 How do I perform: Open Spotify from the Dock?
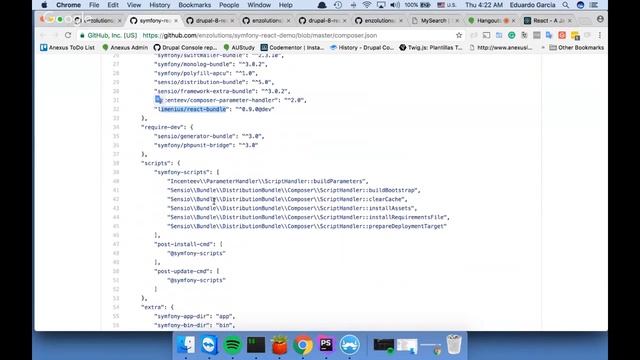coord(233,345)
